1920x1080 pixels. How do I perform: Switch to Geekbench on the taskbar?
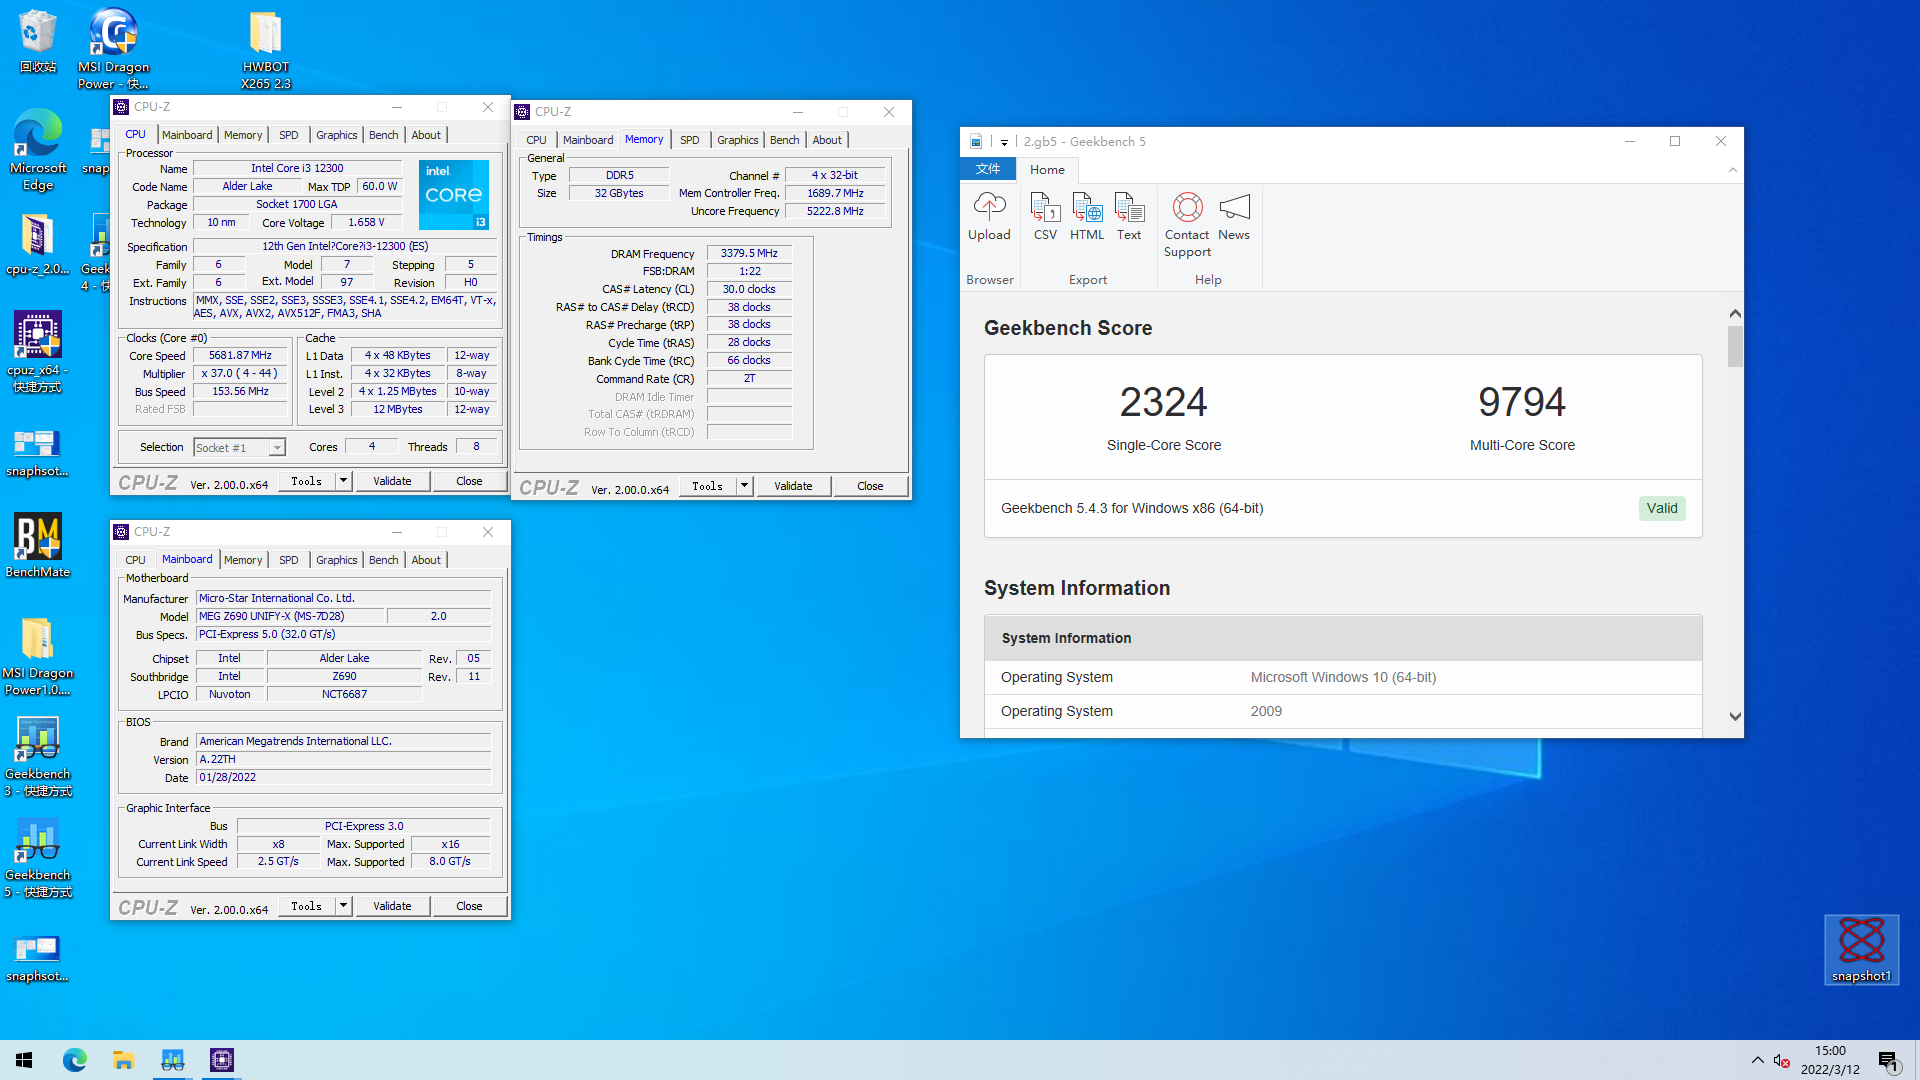pos(173,1060)
